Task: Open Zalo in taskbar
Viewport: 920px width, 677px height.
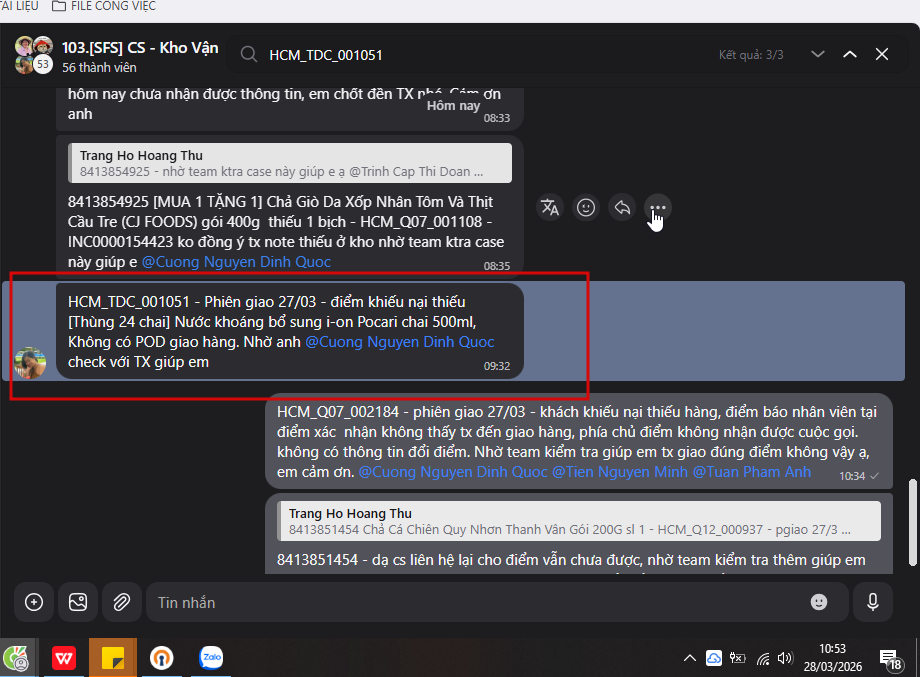Action: pos(211,658)
